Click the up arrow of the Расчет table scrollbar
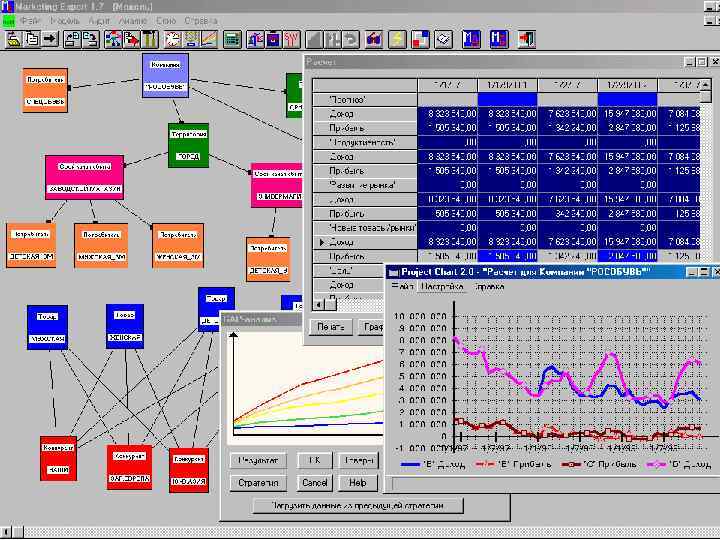This screenshot has height=540, width=720. (x=706, y=84)
